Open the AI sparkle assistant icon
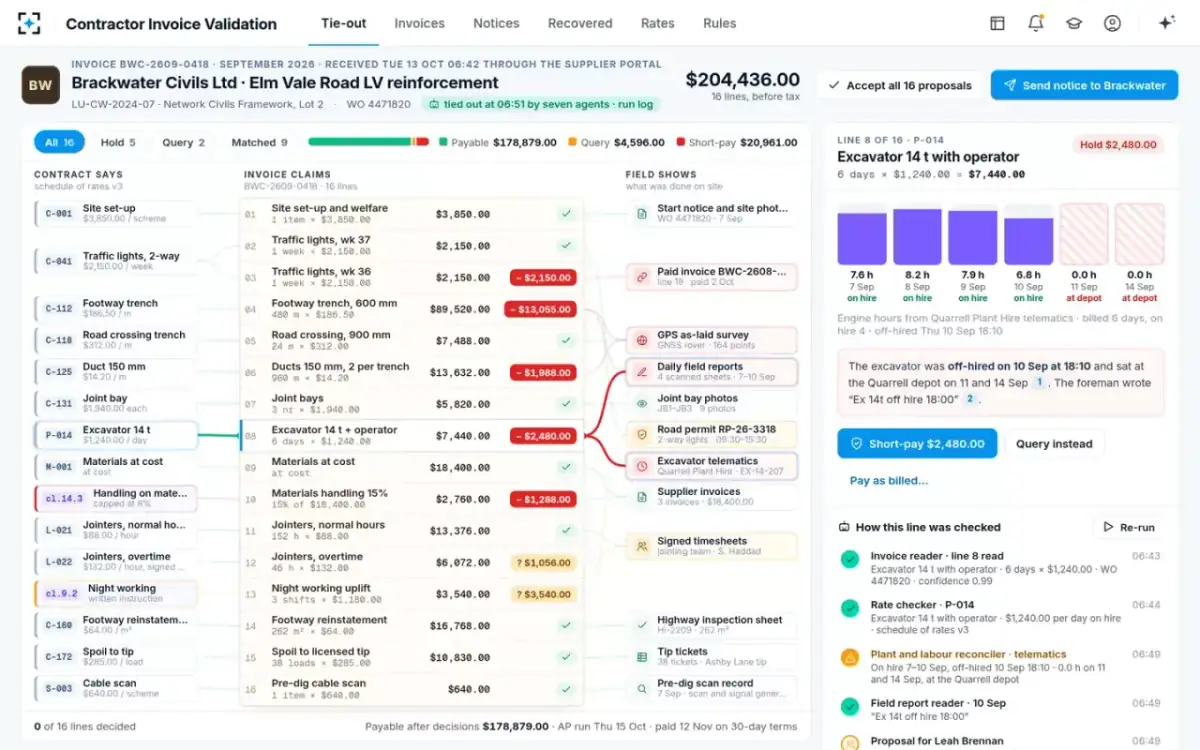 point(1166,23)
